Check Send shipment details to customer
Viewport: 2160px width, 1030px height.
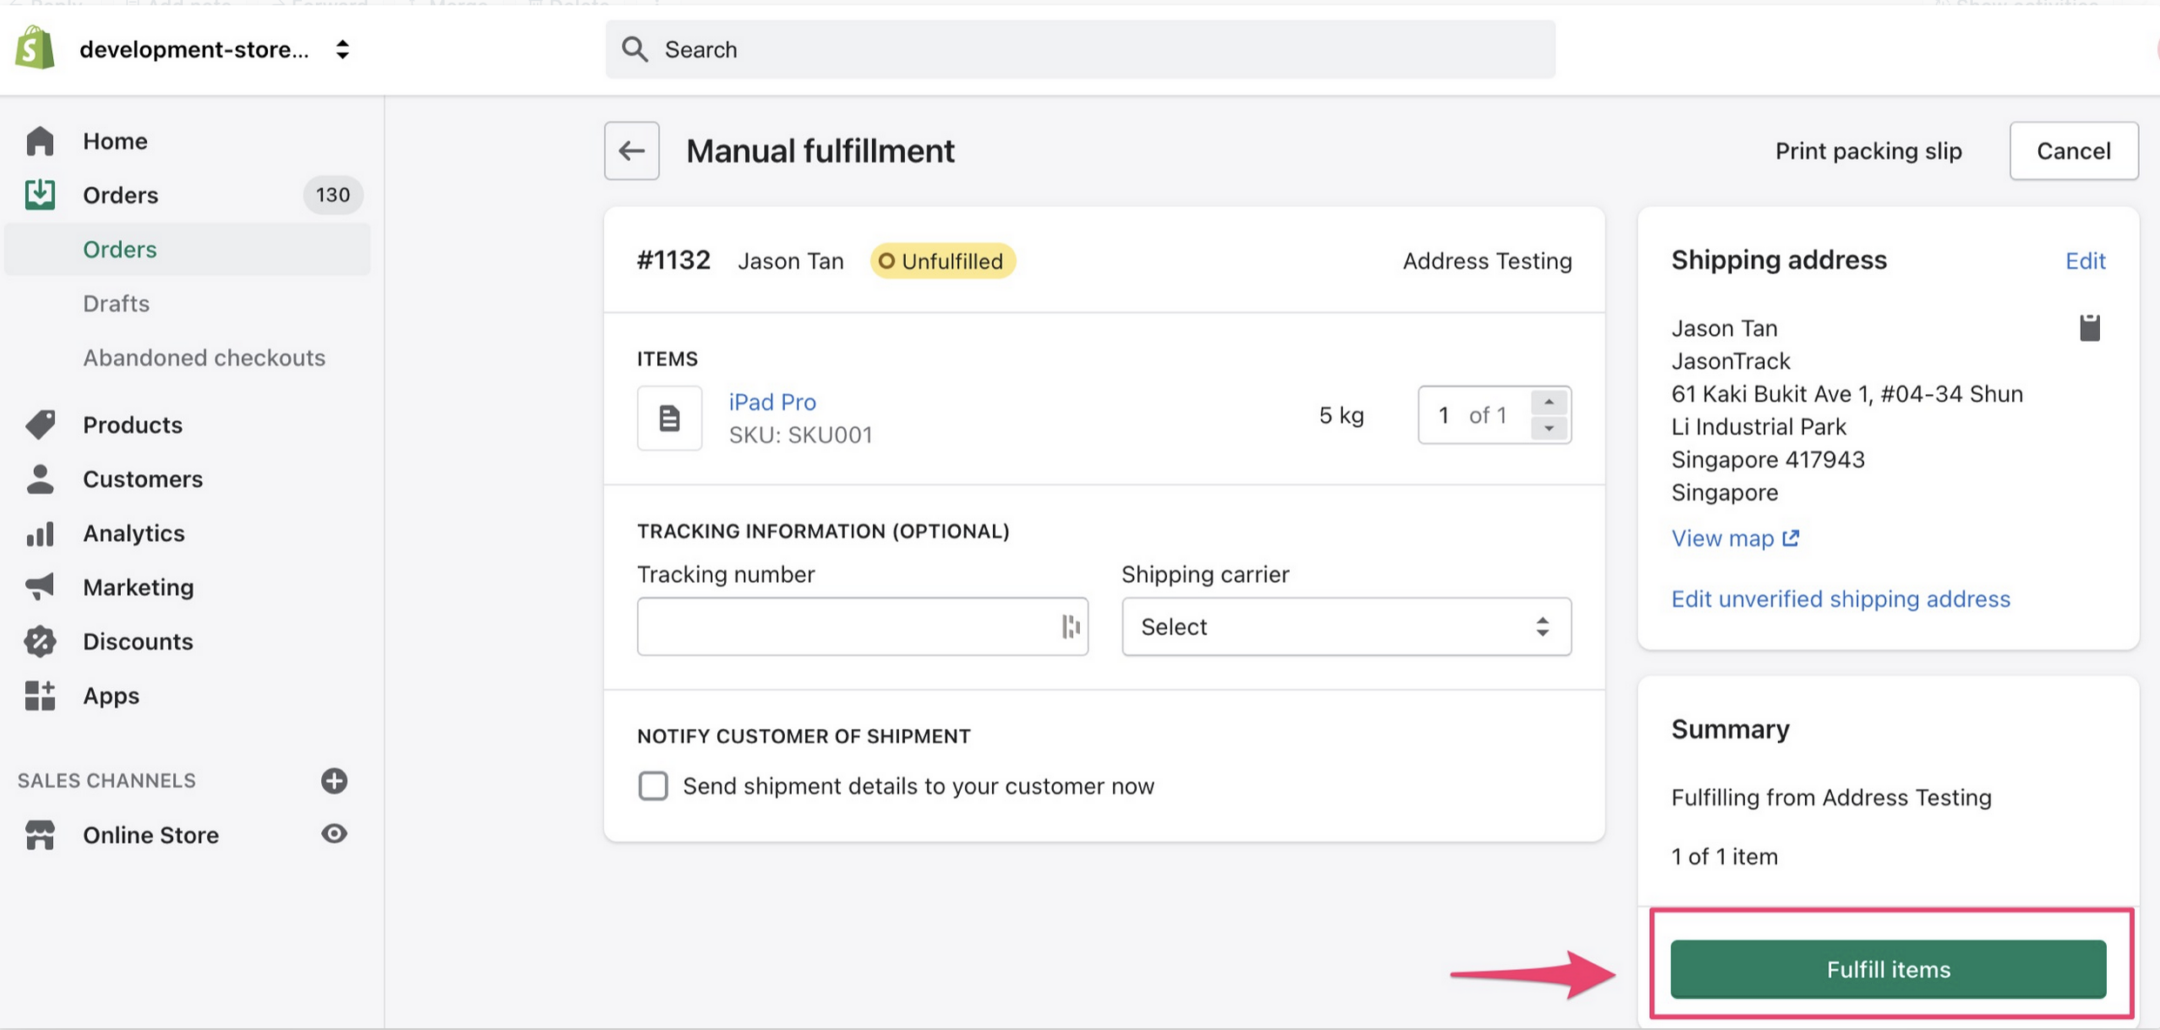[x=653, y=786]
